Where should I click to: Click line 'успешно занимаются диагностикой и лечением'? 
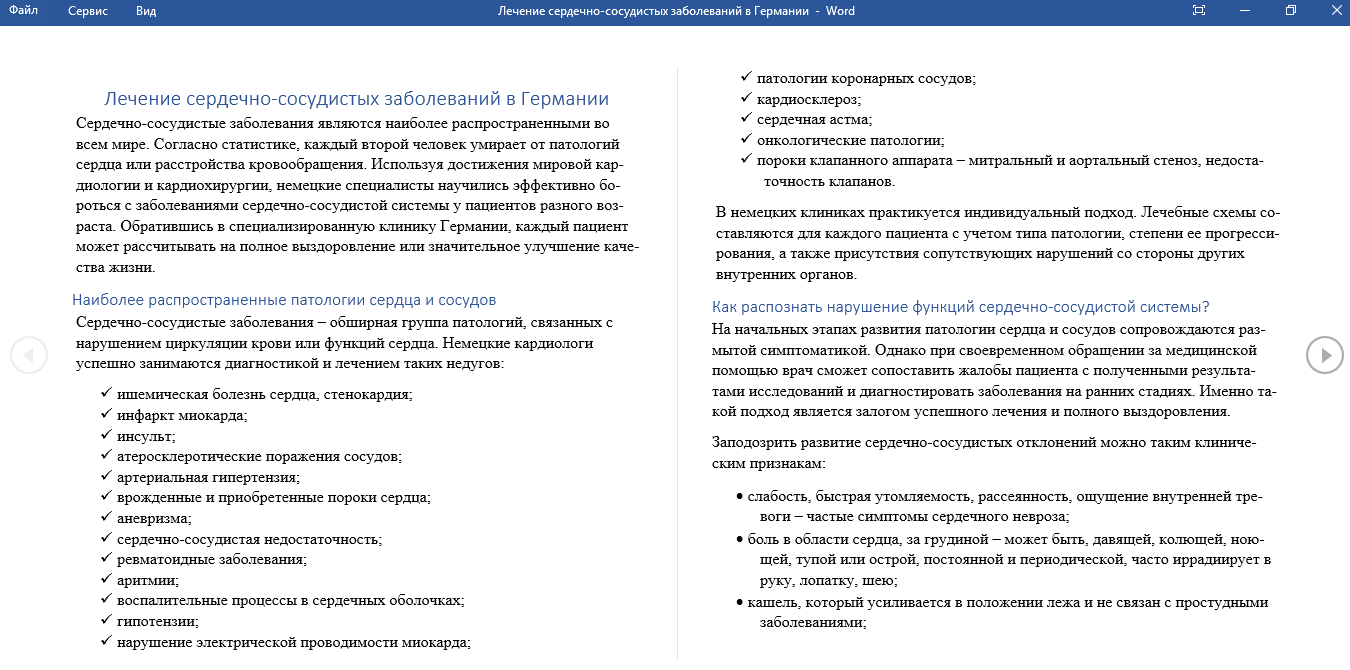(290, 363)
